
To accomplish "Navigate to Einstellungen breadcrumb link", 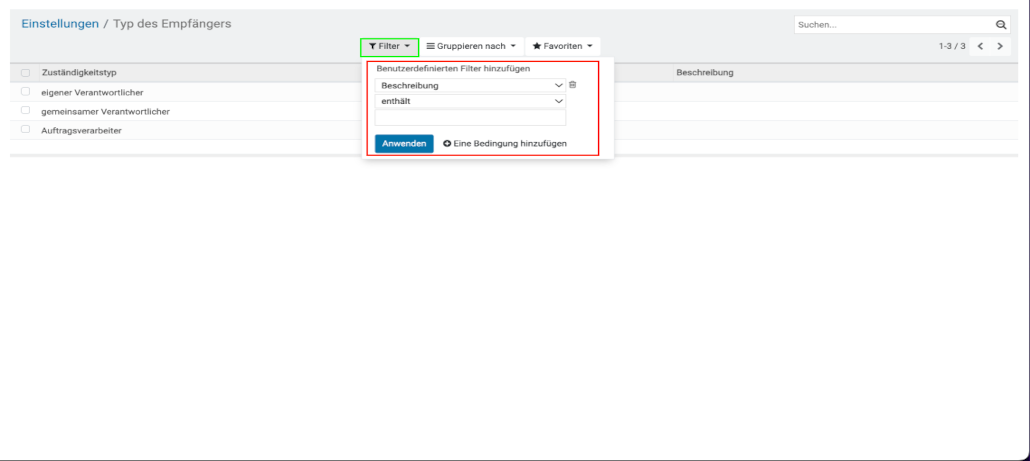I will pos(60,23).
